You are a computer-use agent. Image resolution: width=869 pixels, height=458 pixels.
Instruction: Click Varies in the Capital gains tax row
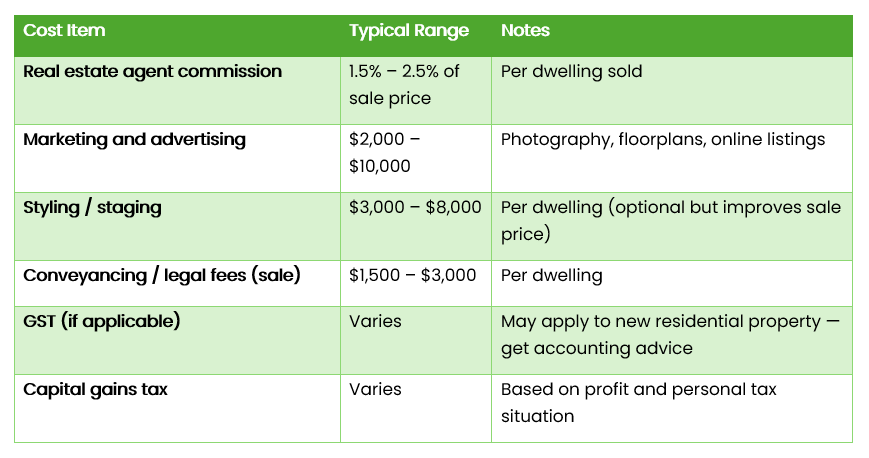click(375, 390)
